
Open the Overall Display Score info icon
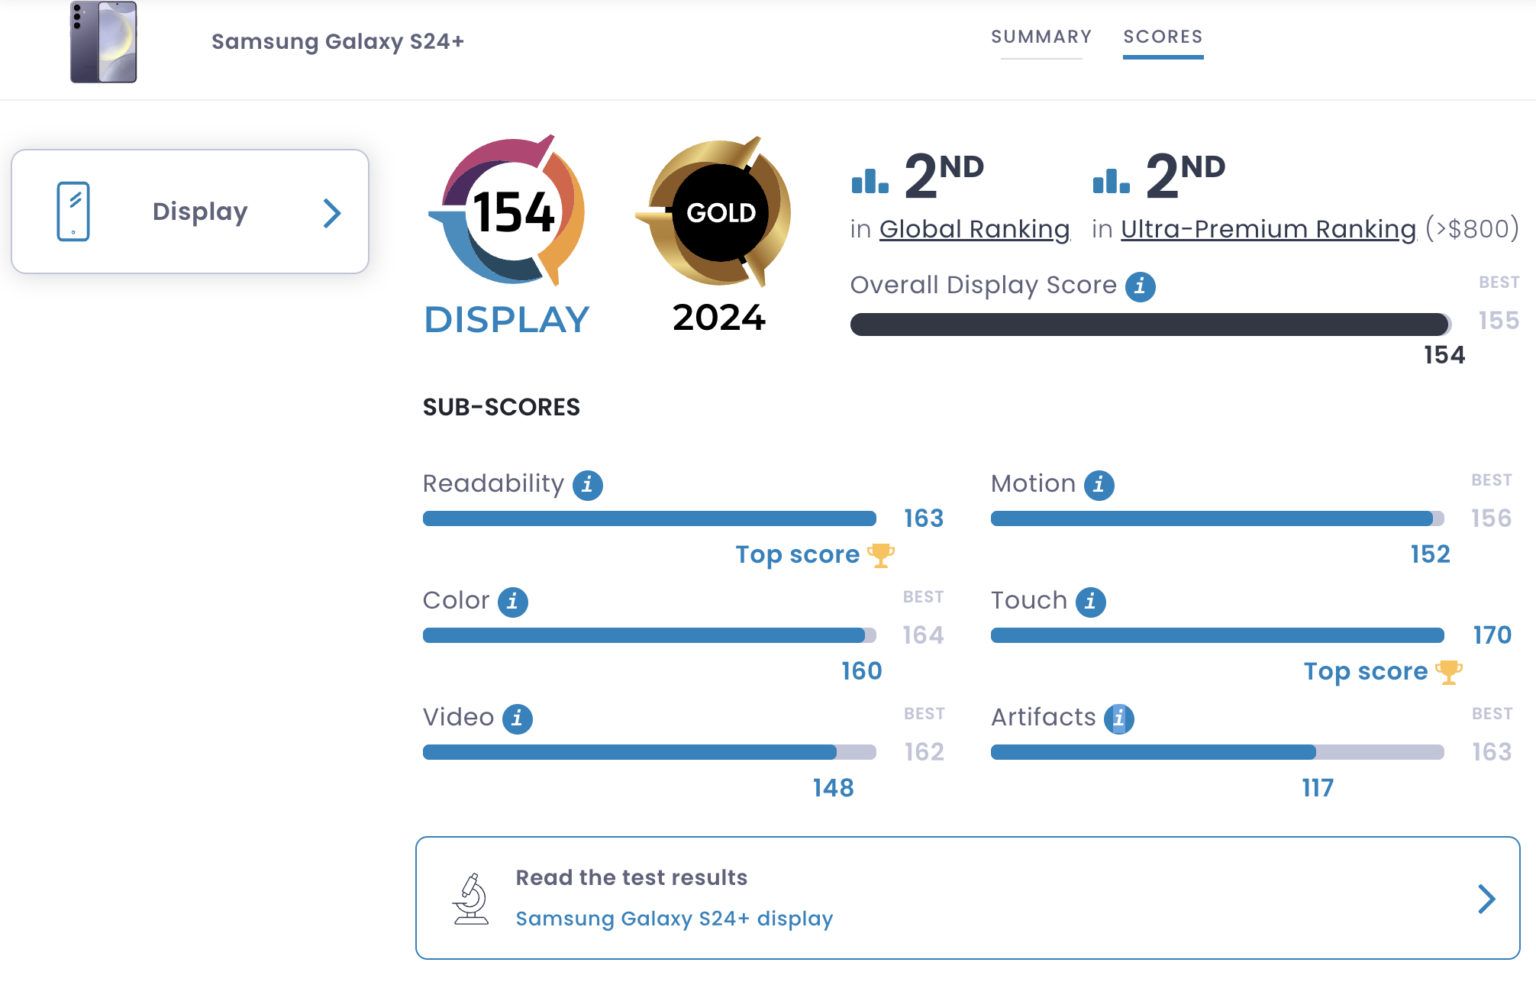(x=1139, y=286)
